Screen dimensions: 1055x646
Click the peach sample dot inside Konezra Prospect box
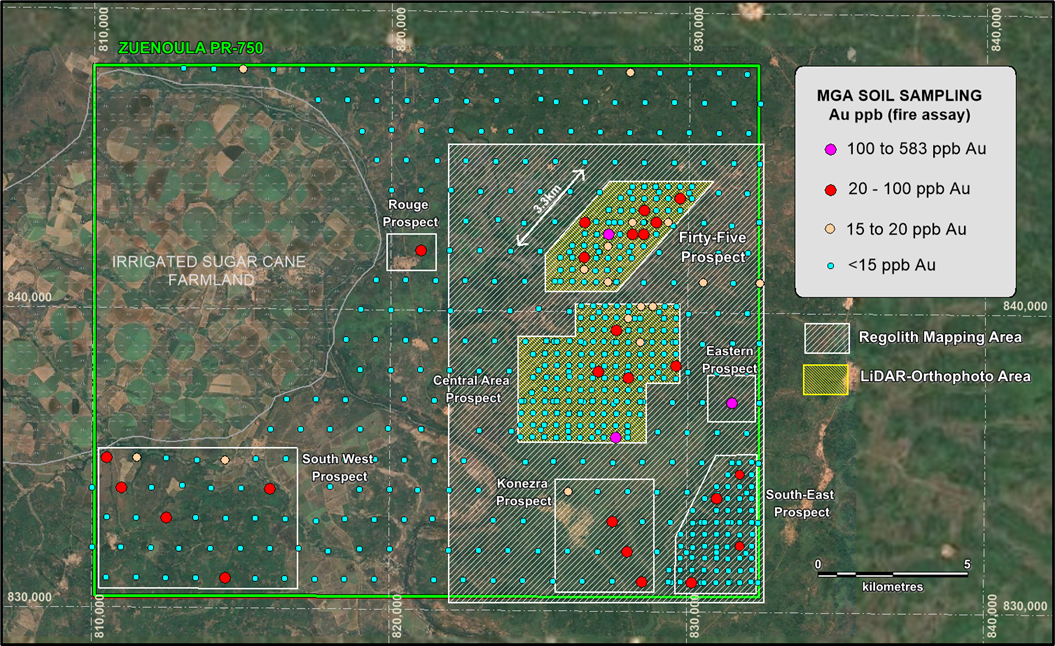coord(568,492)
